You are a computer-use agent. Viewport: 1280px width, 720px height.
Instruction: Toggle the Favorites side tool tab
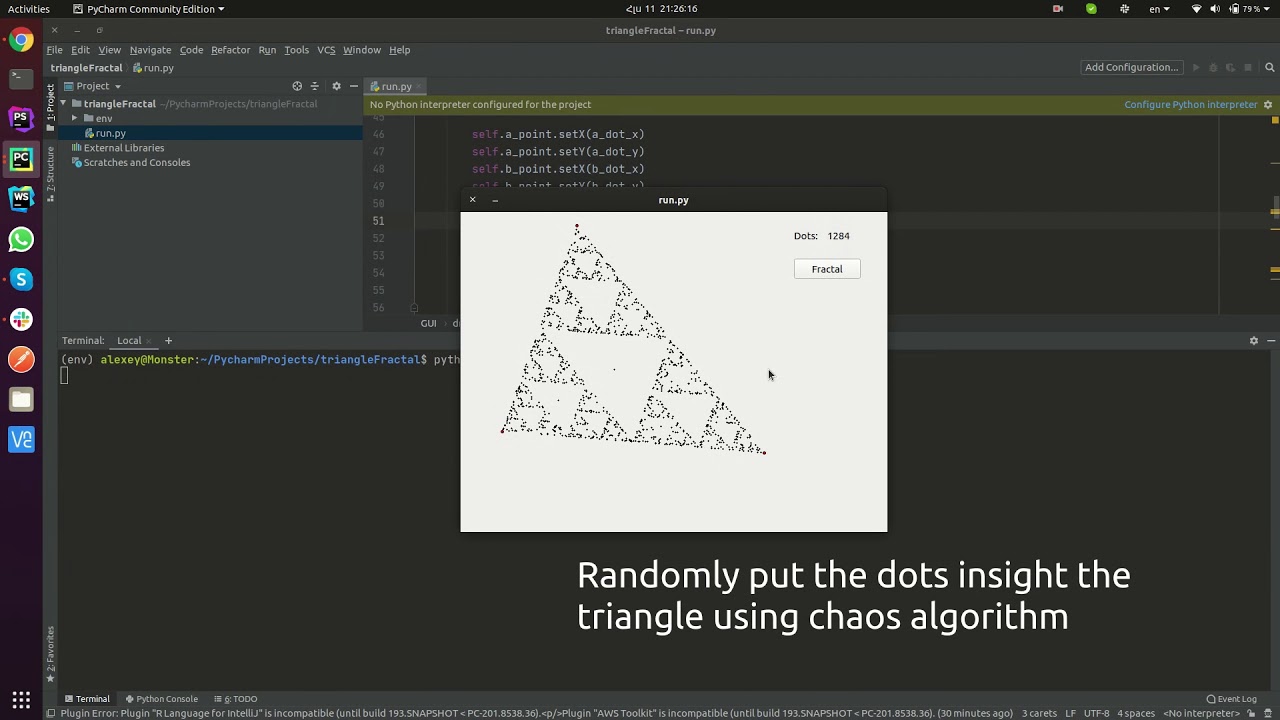(x=50, y=654)
